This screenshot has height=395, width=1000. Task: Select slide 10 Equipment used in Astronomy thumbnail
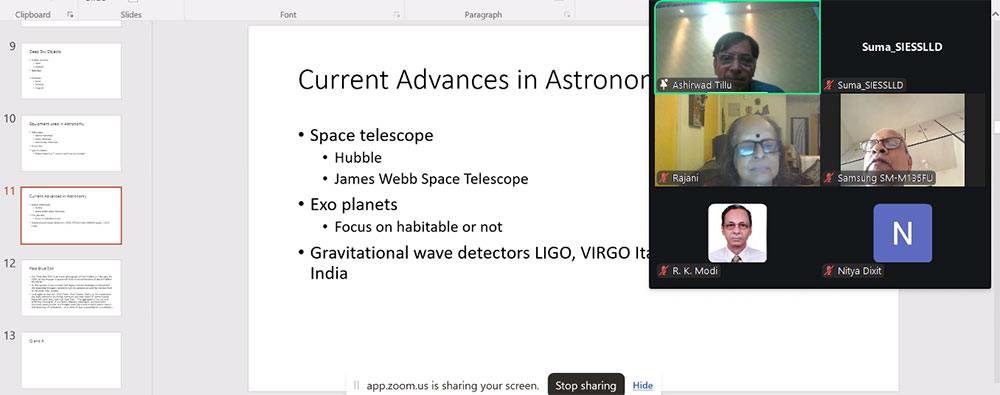(71, 143)
